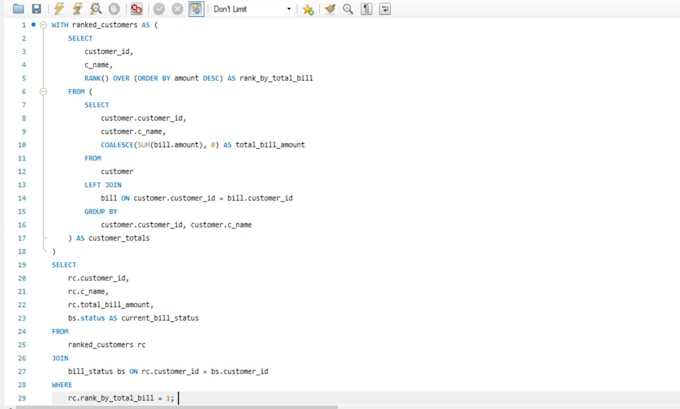Click 'rc.total_bill_amount,' on line 22
Image resolution: width=680 pixels, height=409 pixels.
111,305
